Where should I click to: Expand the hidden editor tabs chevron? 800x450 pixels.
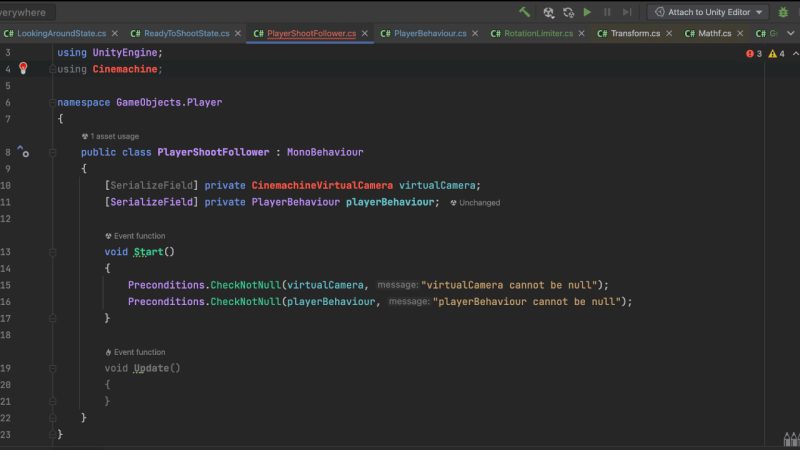click(x=790, y=33)
